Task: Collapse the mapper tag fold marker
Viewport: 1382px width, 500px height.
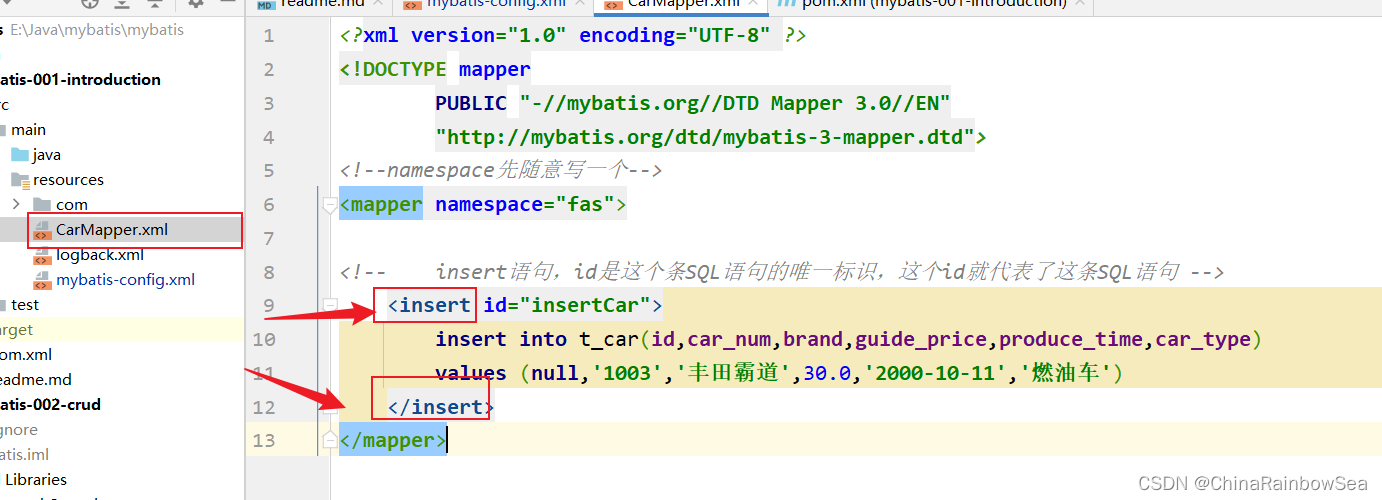Action: (x=329, y=205)
